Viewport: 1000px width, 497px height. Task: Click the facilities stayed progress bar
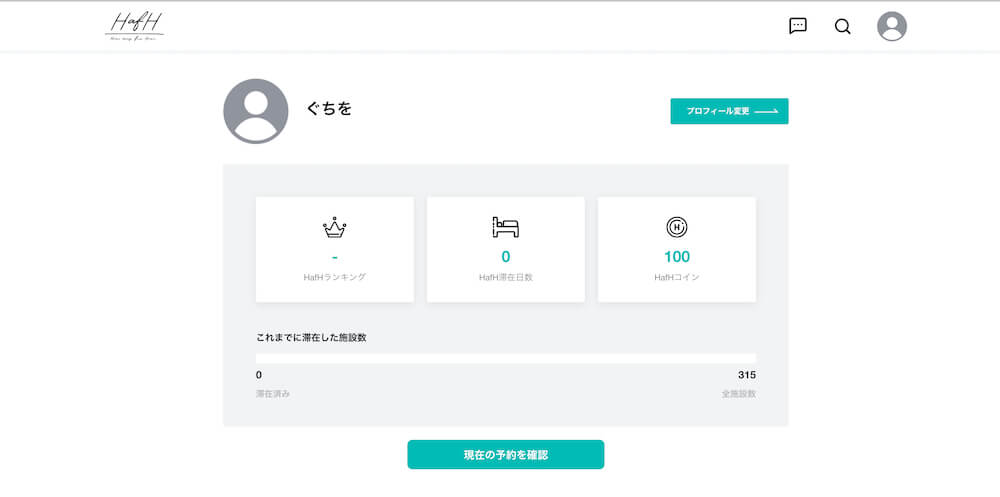click(506, 358)
